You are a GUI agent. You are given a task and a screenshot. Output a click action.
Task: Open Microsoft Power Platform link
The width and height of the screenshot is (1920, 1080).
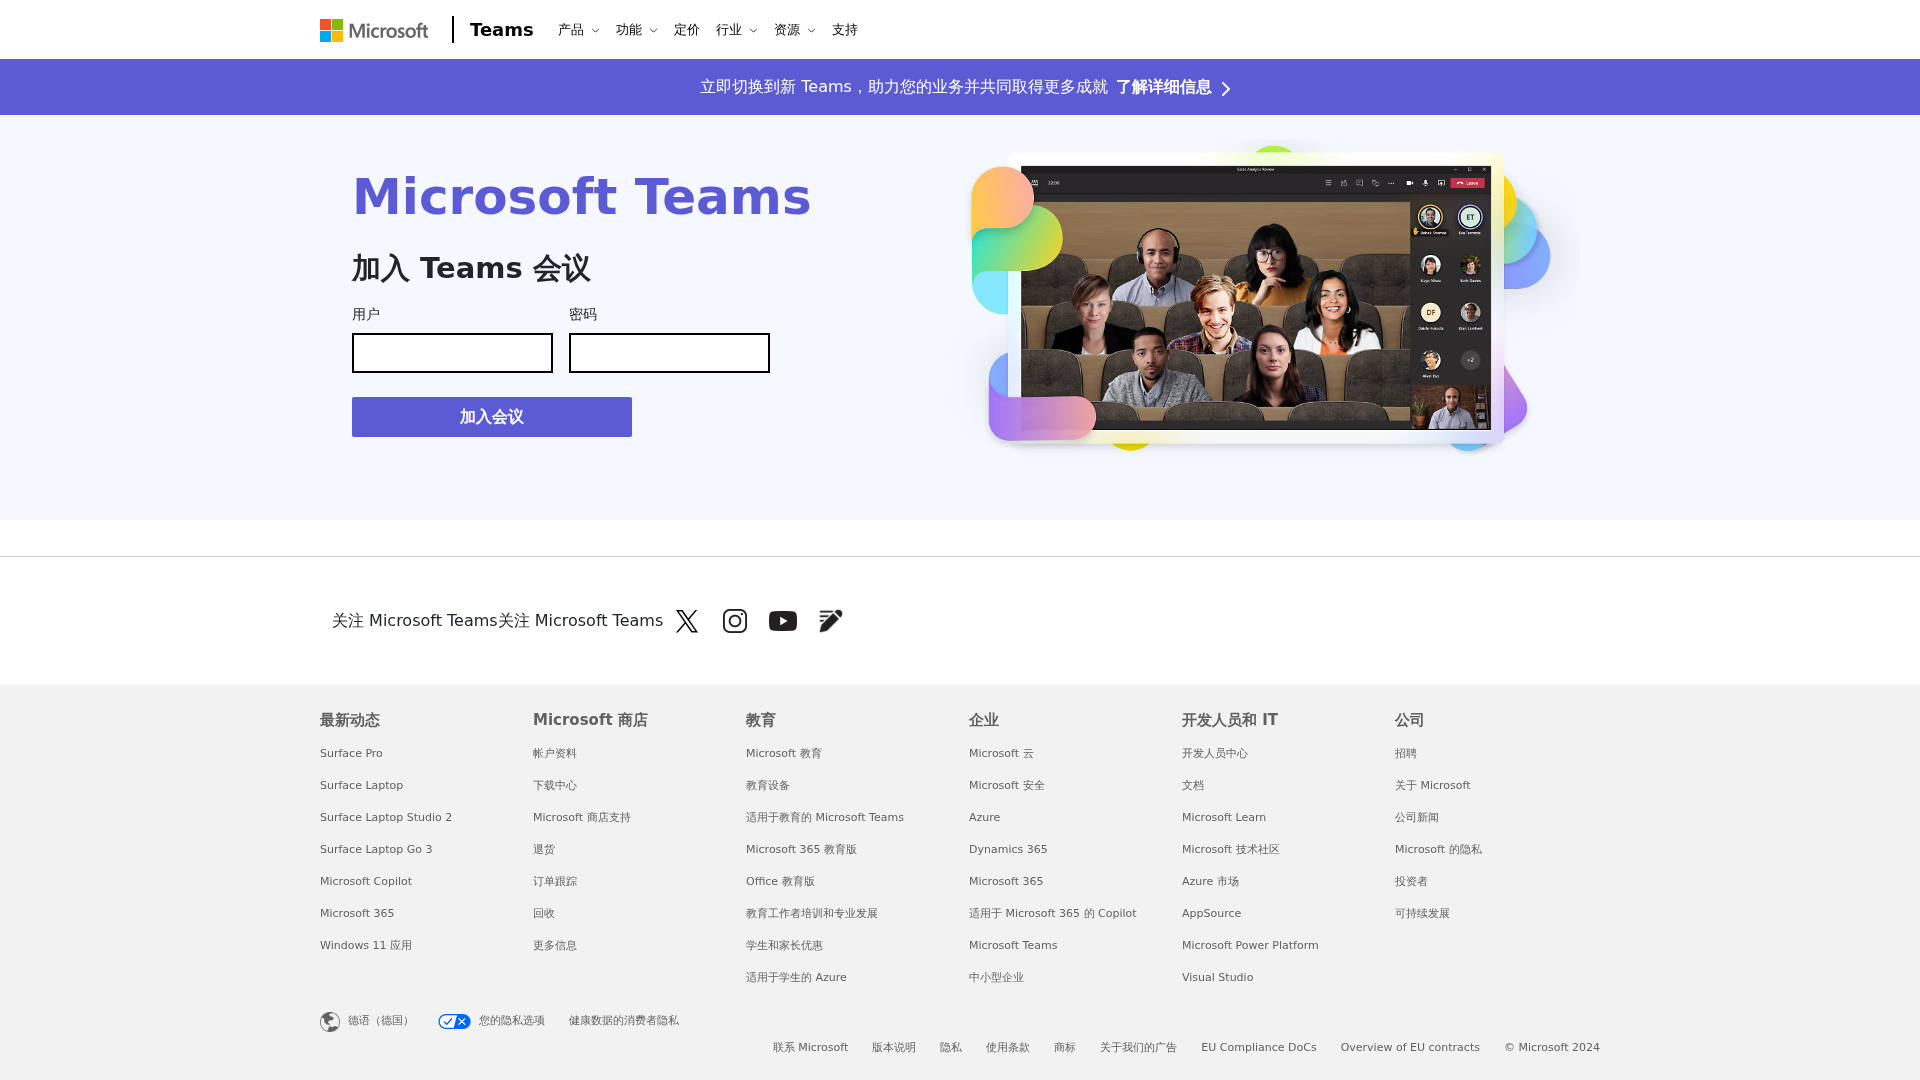click(x=1250, y=945)
